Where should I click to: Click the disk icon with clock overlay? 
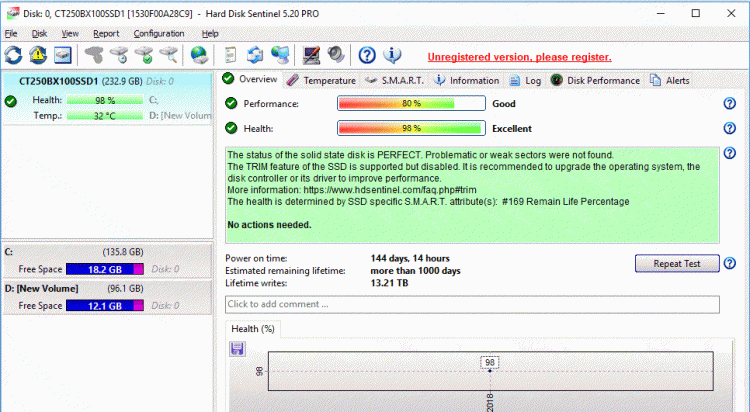pyautogui.click(x=119, y=56)
